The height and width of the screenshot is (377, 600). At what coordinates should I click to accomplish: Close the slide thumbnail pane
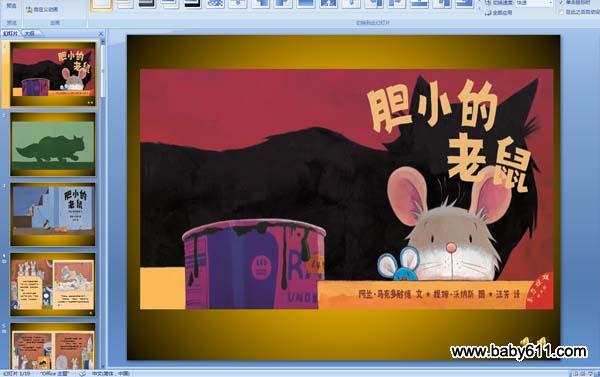[101, 34]
